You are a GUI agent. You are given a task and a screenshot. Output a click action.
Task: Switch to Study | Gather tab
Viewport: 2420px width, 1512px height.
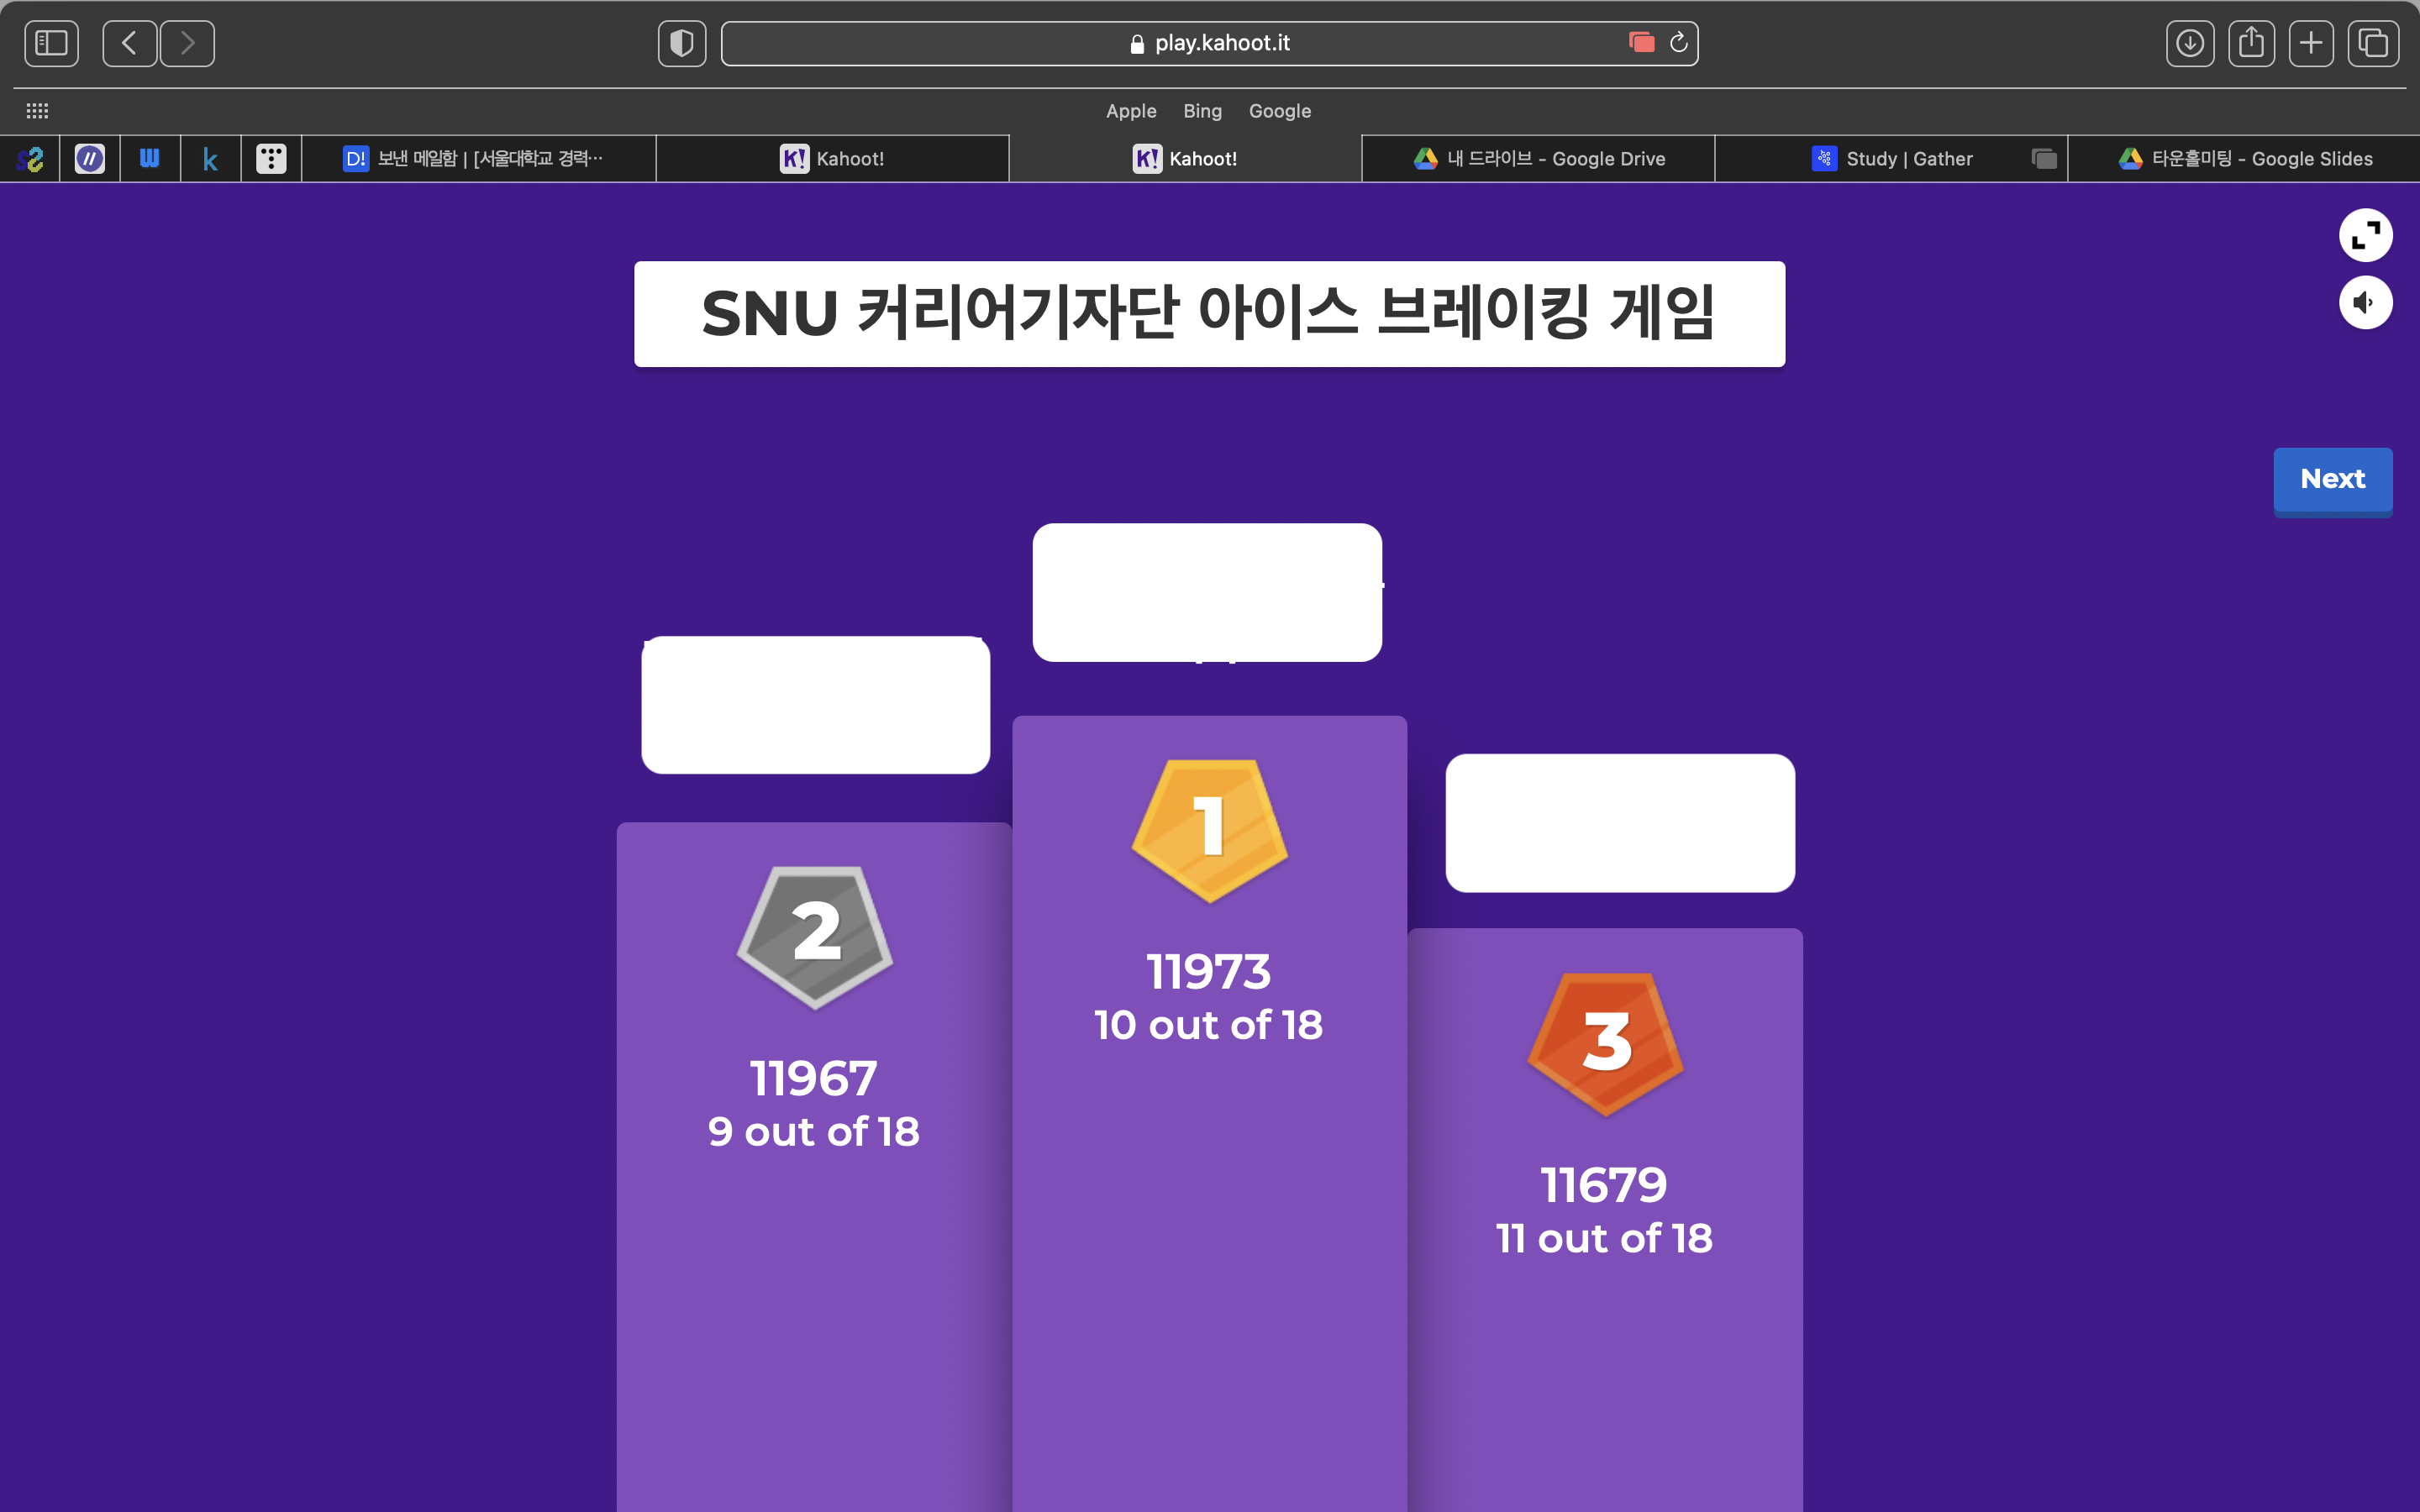click(x=1891, y=158)
